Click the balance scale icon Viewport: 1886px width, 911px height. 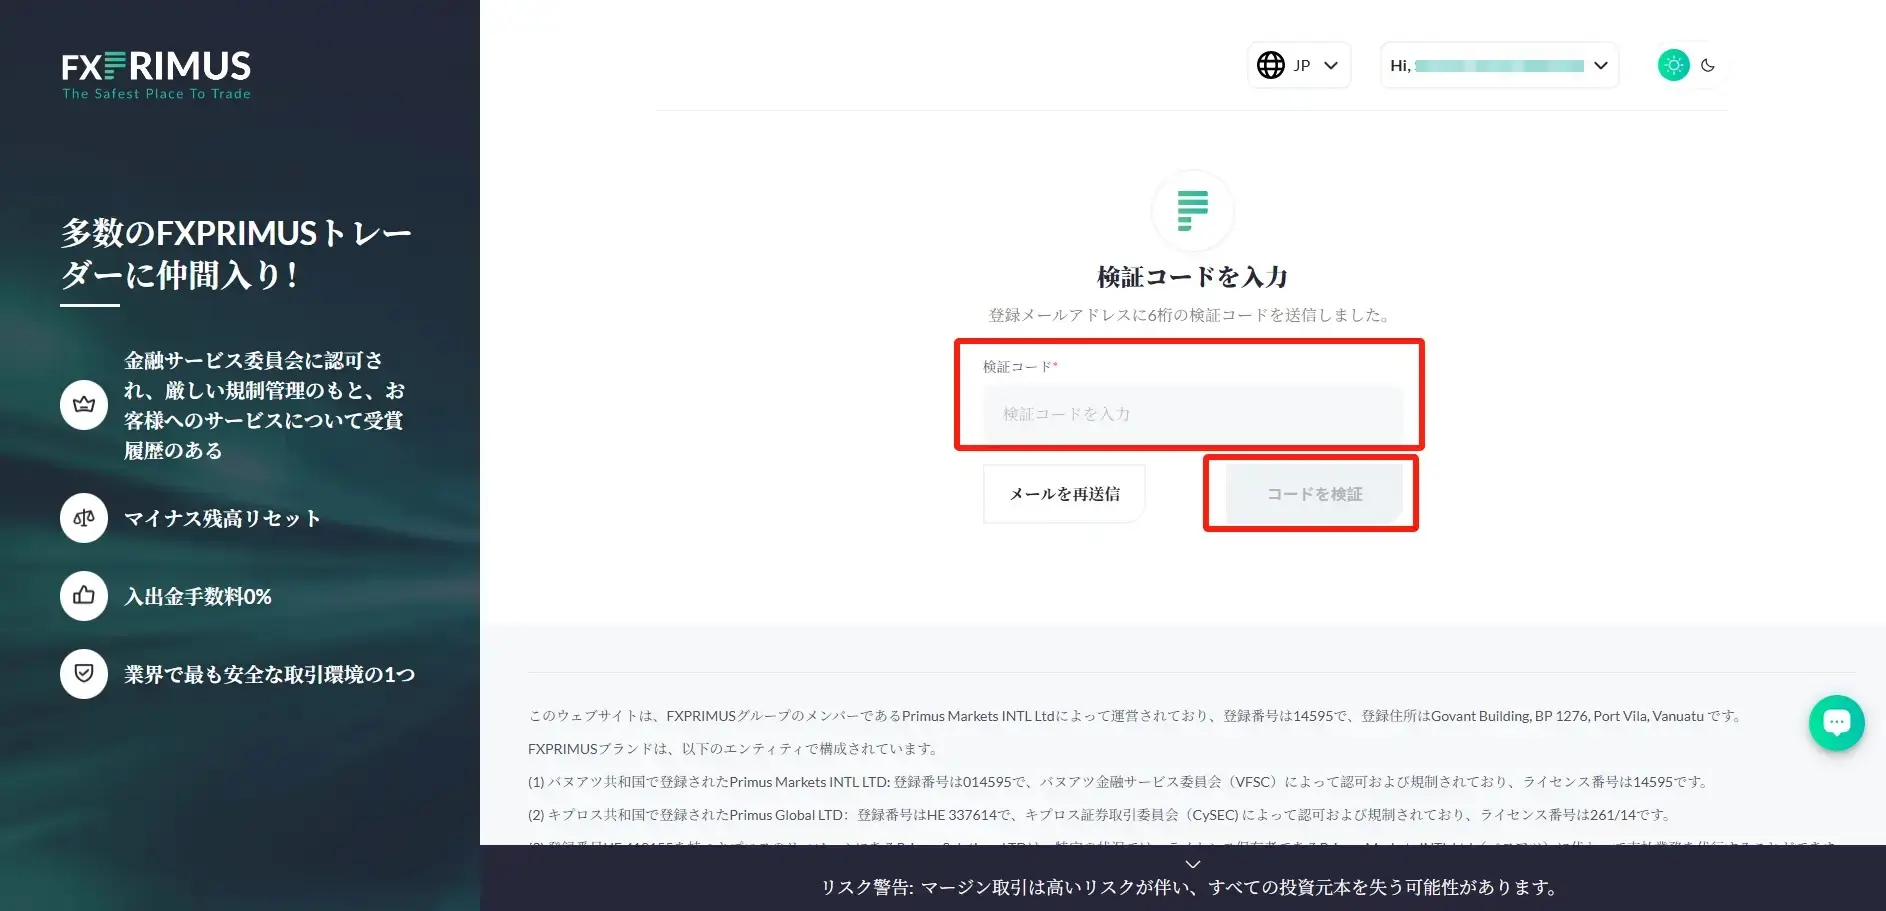(84, 518)
